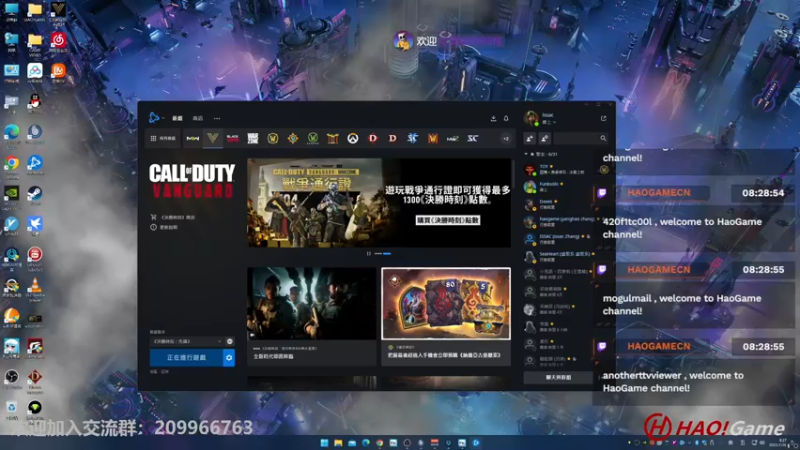This screenshot has height=450, width=800.
Task: Select the Warzone game icon
Action: coord(253,138)
